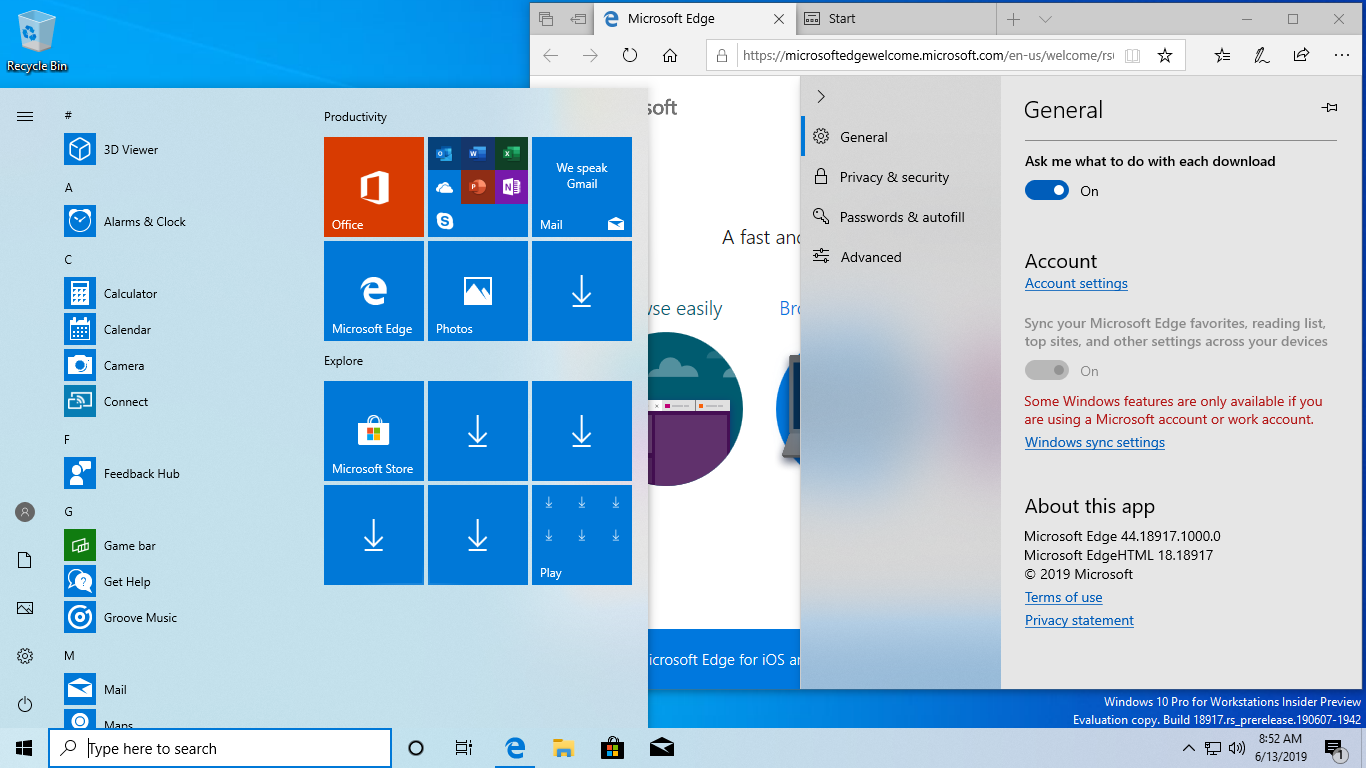Open Passwords & autofill settings
This screenshot has width=1366, height=768.
coord(901,217)
